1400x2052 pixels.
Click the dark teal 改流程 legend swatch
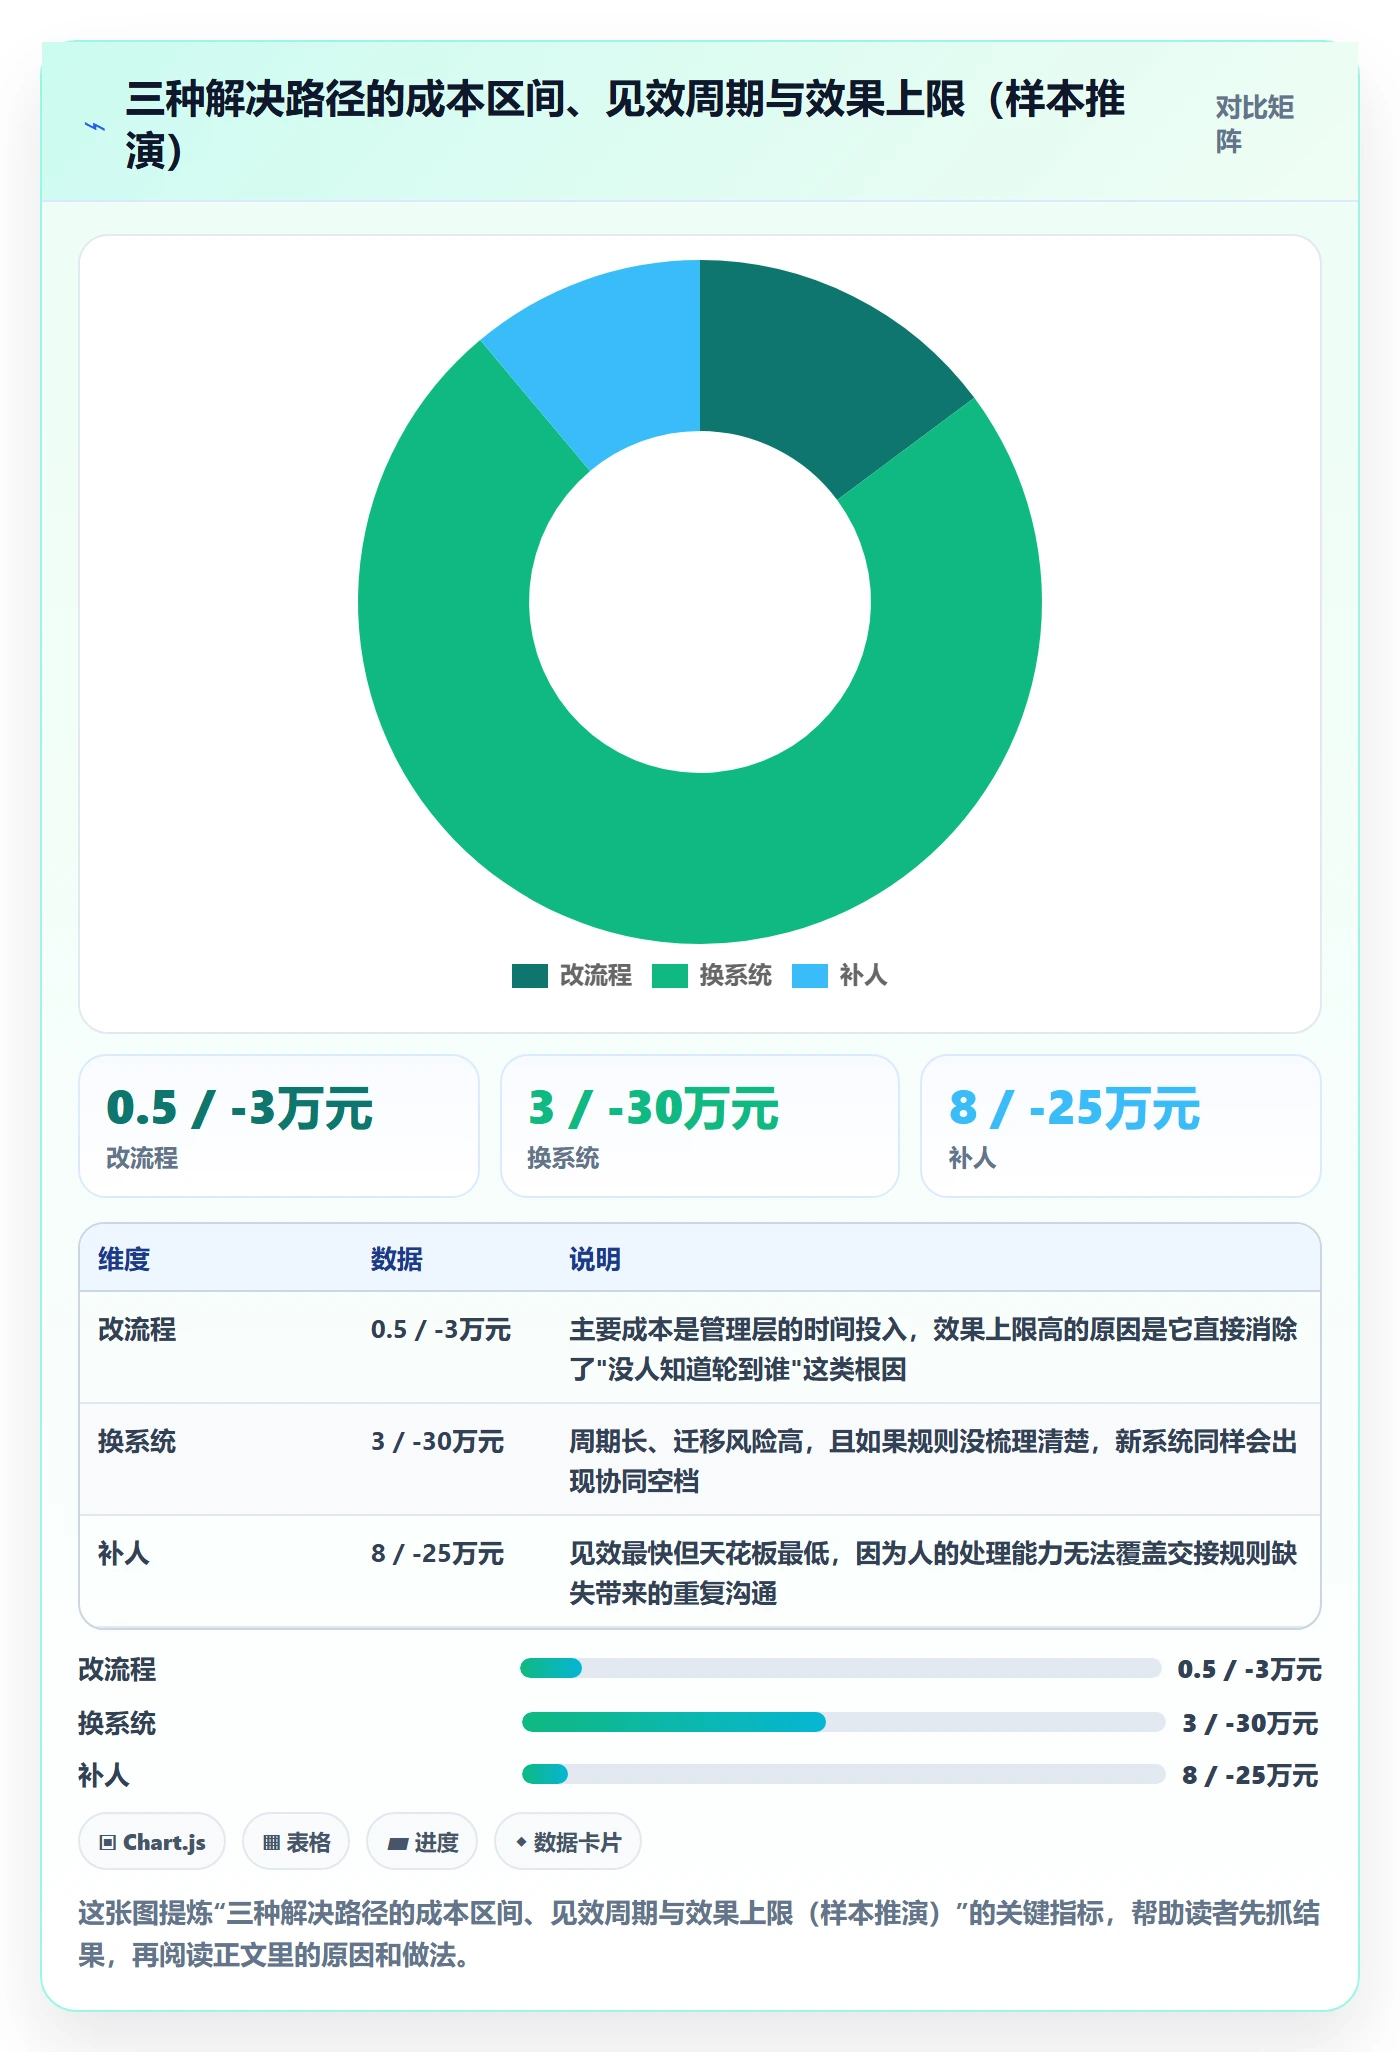(x=529, y=975)
